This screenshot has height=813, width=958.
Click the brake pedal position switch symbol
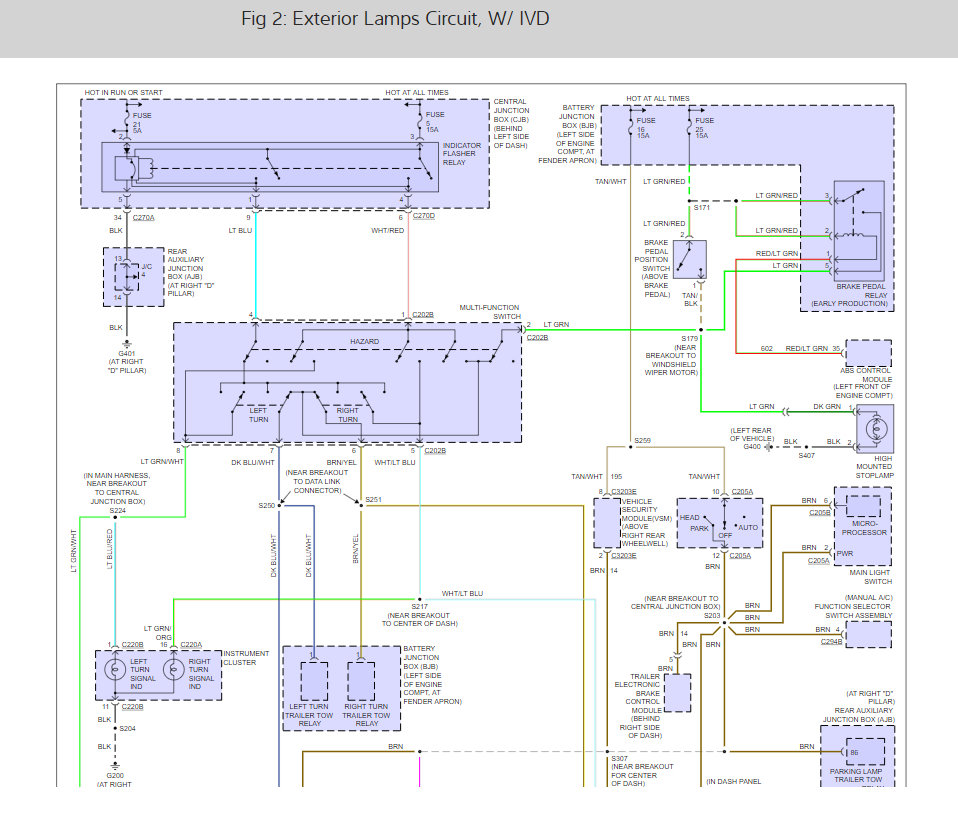click(690, 260)
